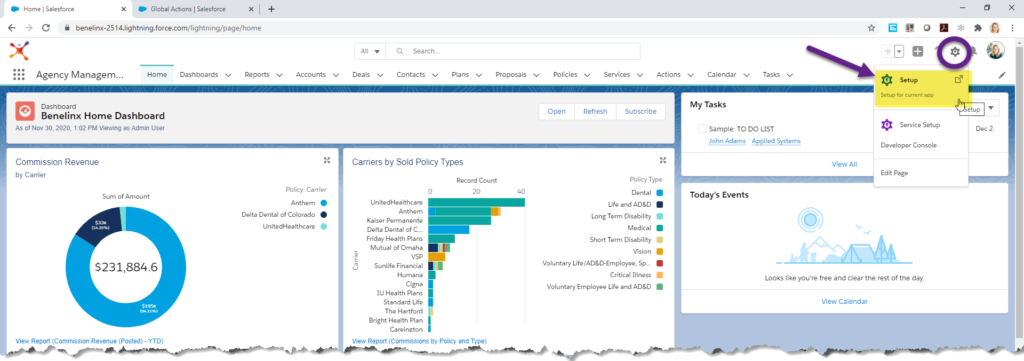
Task: Click the red Dashboard icon beside Benelinx Home Dashboard
Action: 25,111
